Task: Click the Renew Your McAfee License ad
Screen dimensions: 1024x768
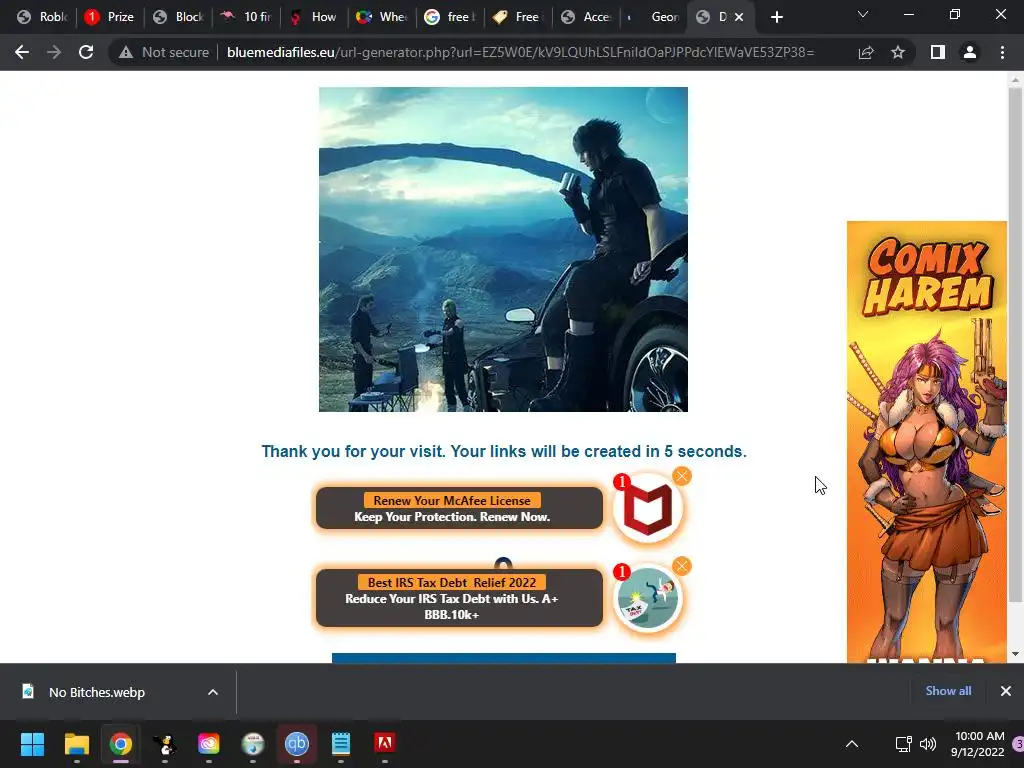Action: point(459,508)
